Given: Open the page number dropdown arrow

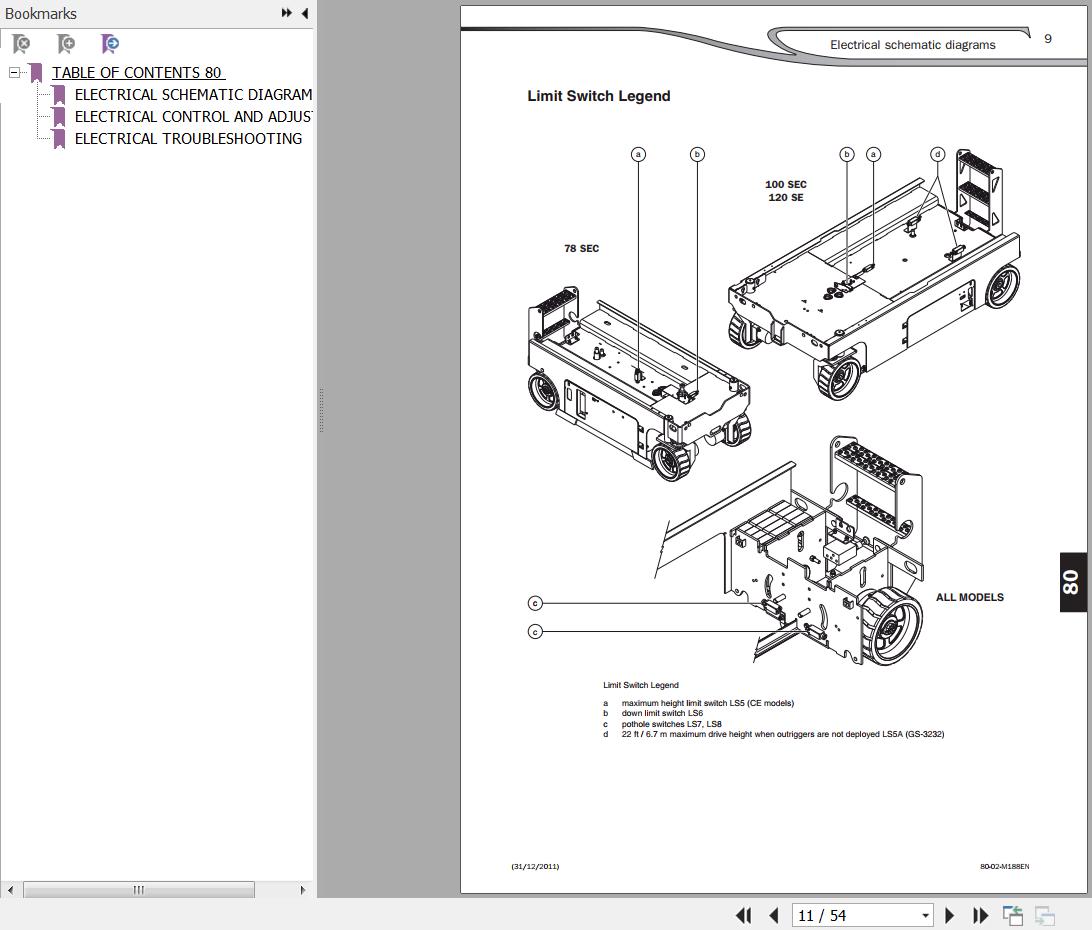Looking at the screenshot, I should [x=926, y=915].
